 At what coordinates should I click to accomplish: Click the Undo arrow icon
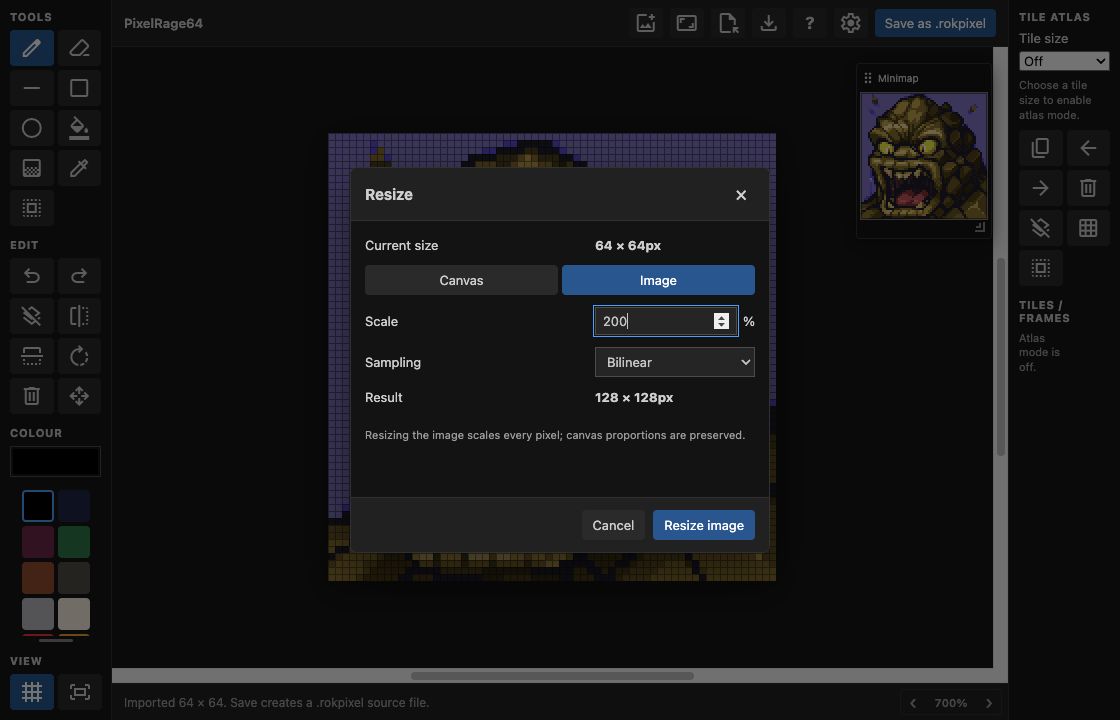click(31, 276)
